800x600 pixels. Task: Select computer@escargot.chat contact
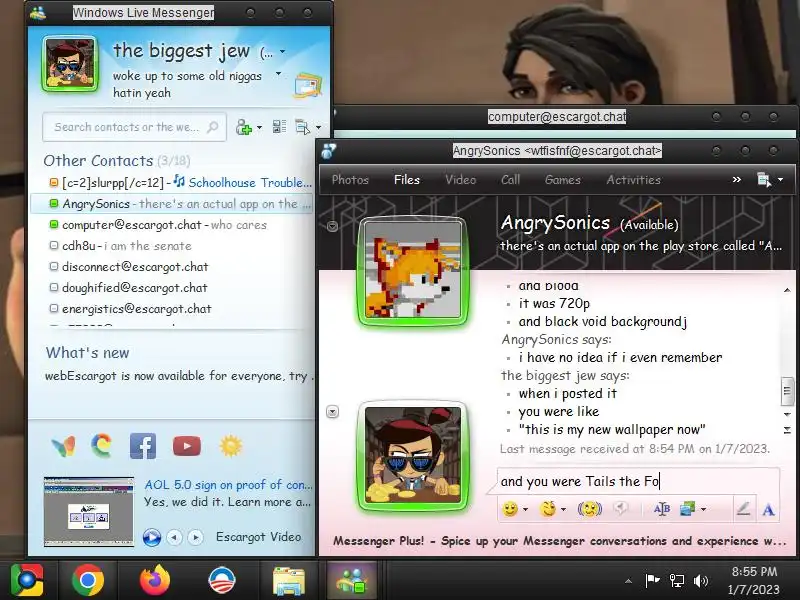point(172,224)
